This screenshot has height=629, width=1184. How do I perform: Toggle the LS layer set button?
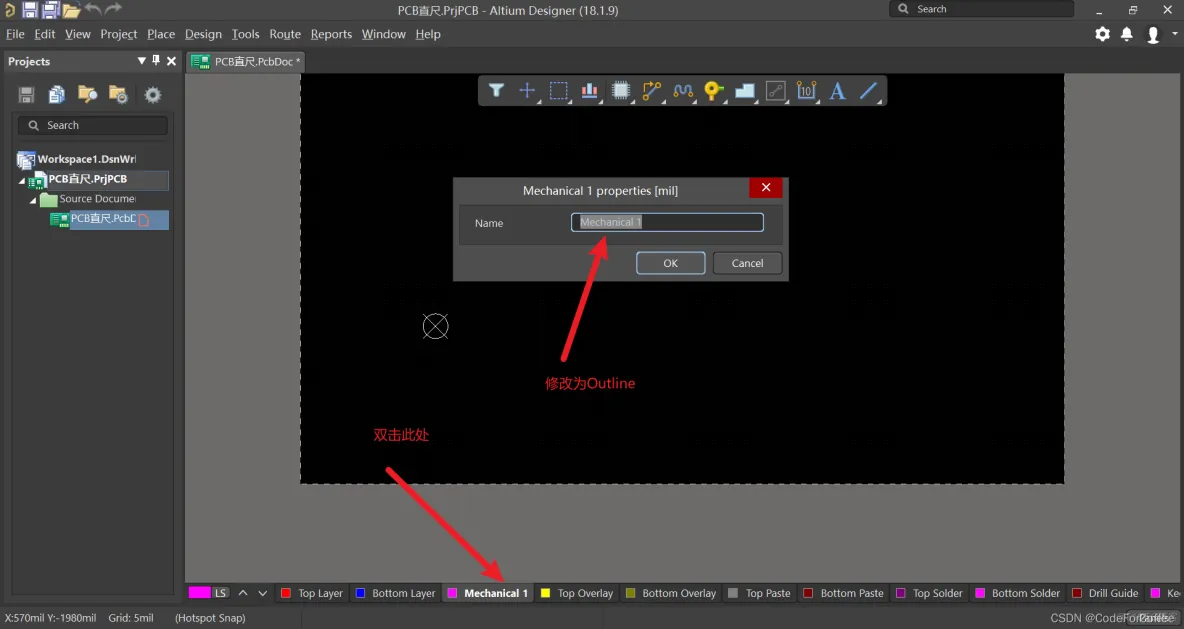coord(220,593)
